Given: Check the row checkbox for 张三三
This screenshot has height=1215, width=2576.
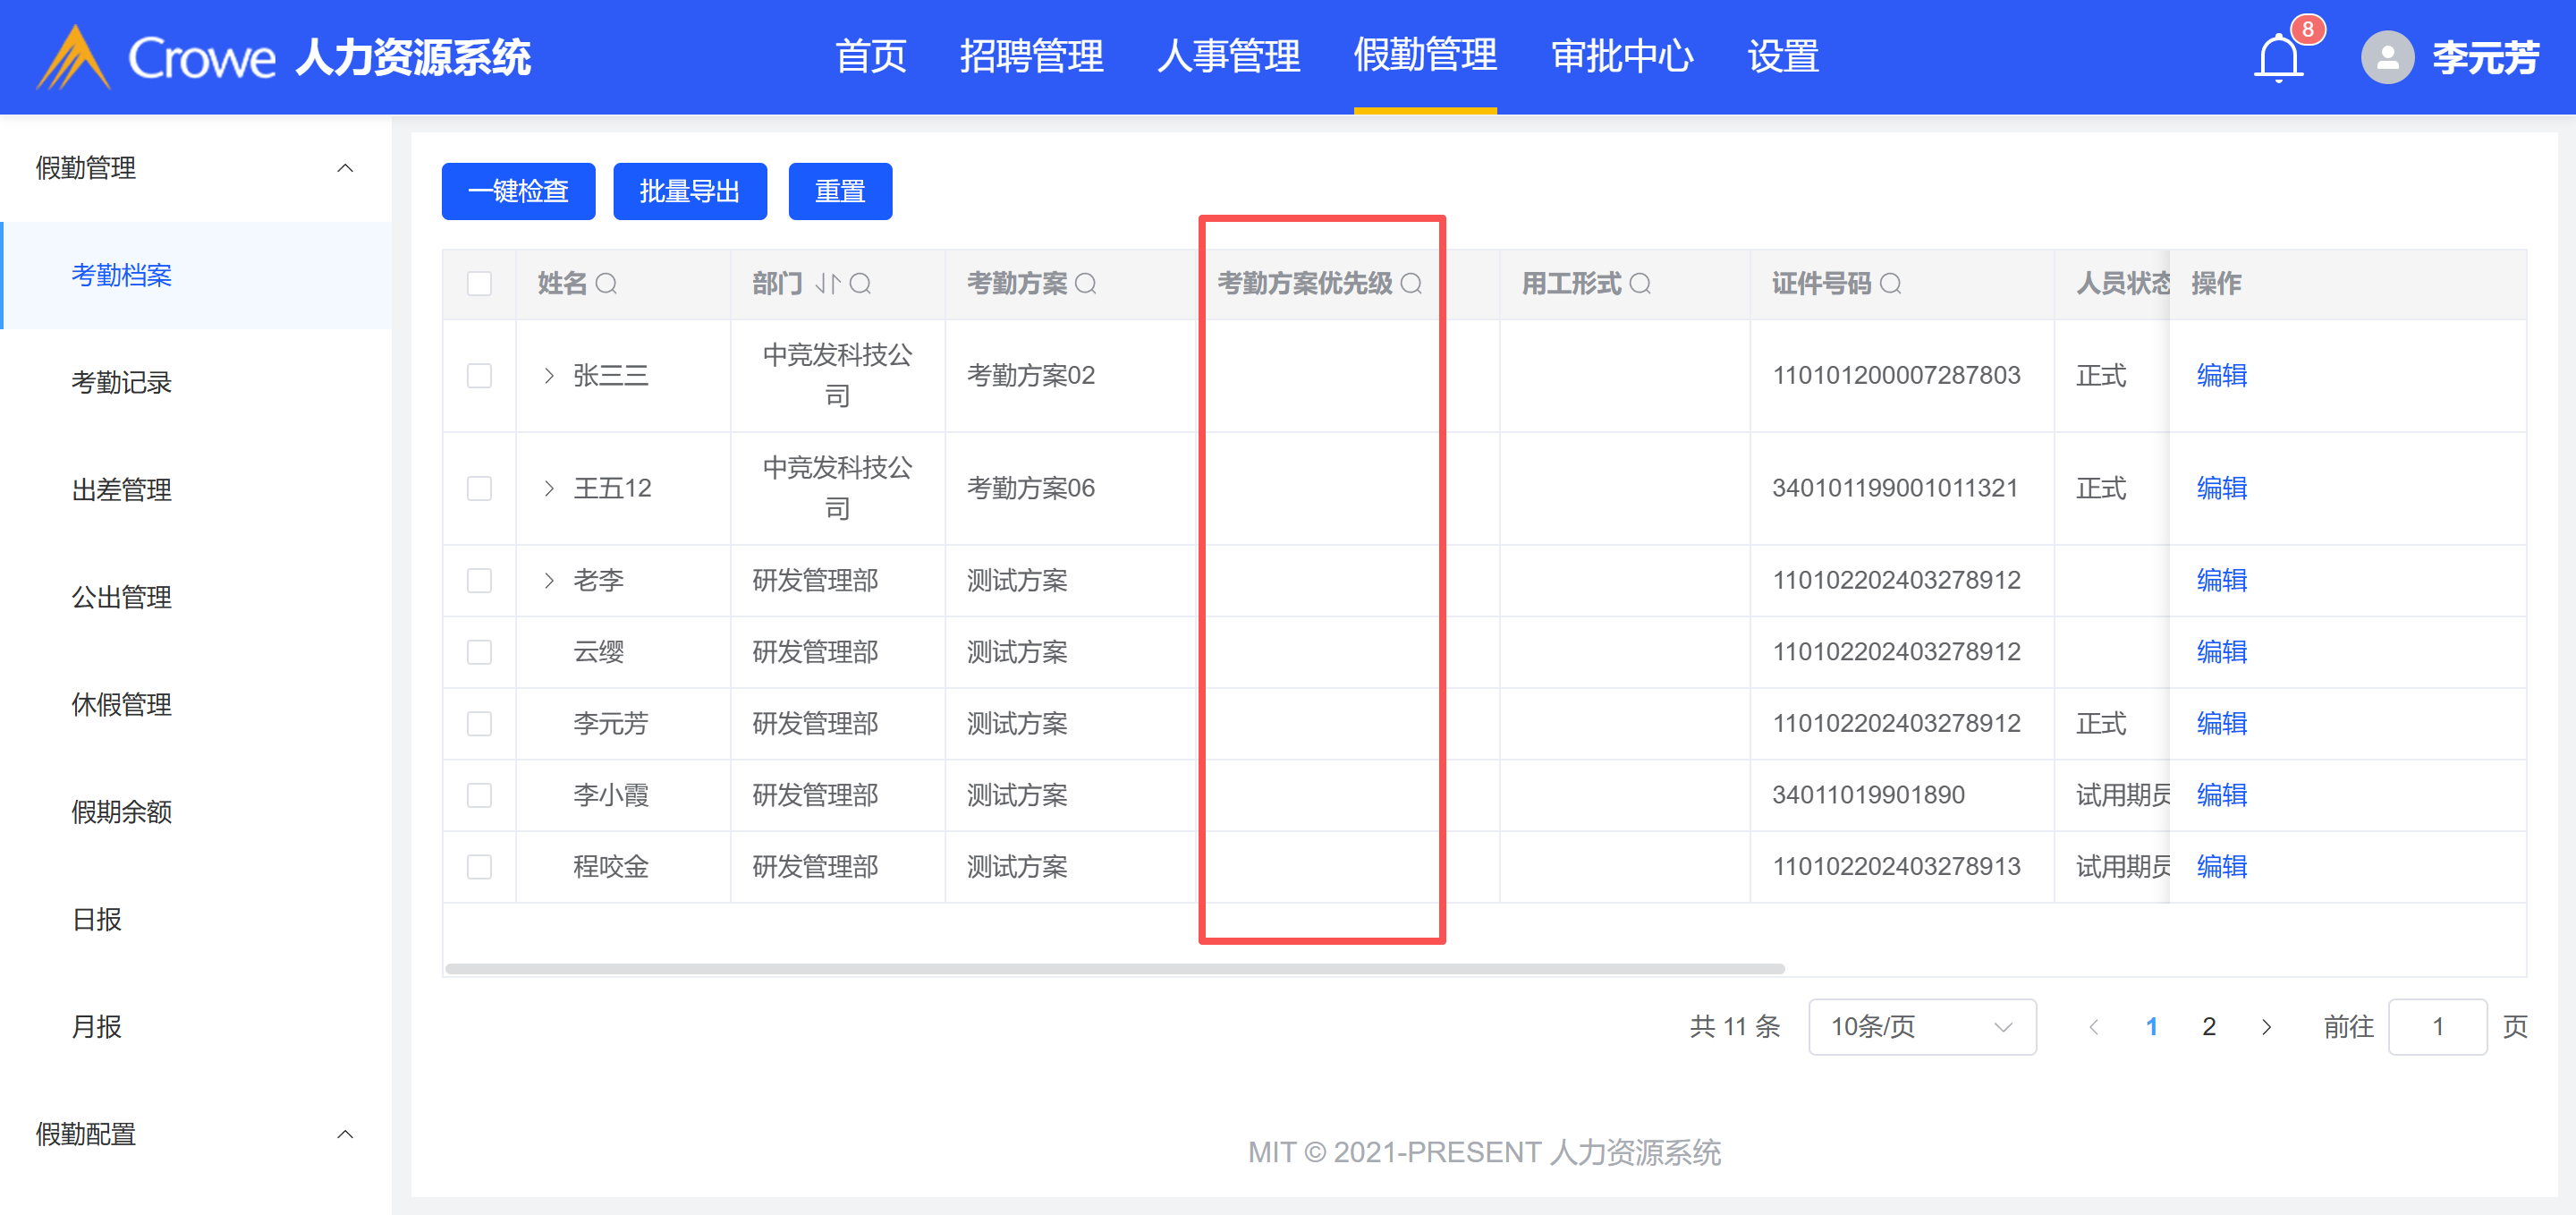Looking at the screenshot, I should click(479, 376).
